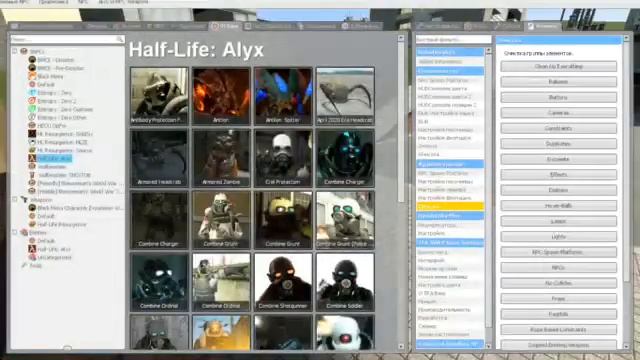Spawn the Antlion NPC thumbnail
Image resolution: width=640 pixels, height=360 pixels.
(221, 96)
